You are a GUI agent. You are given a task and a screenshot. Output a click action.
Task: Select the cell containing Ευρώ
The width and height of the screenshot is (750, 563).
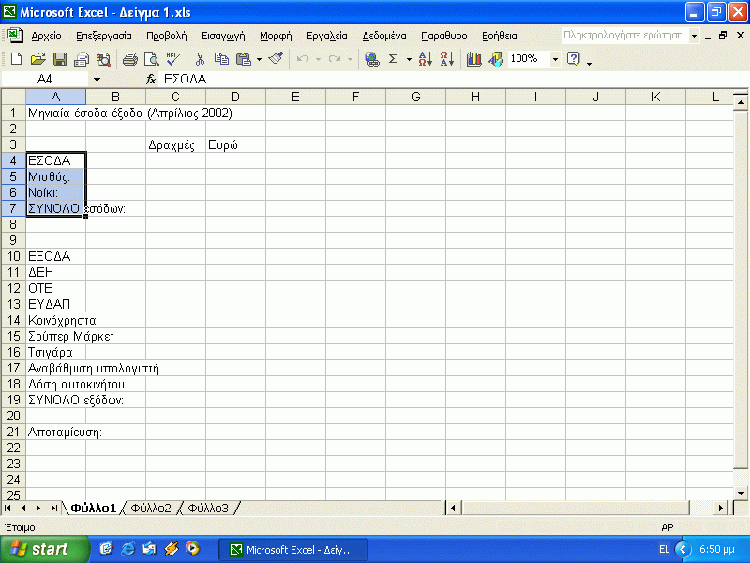point(235,145)
